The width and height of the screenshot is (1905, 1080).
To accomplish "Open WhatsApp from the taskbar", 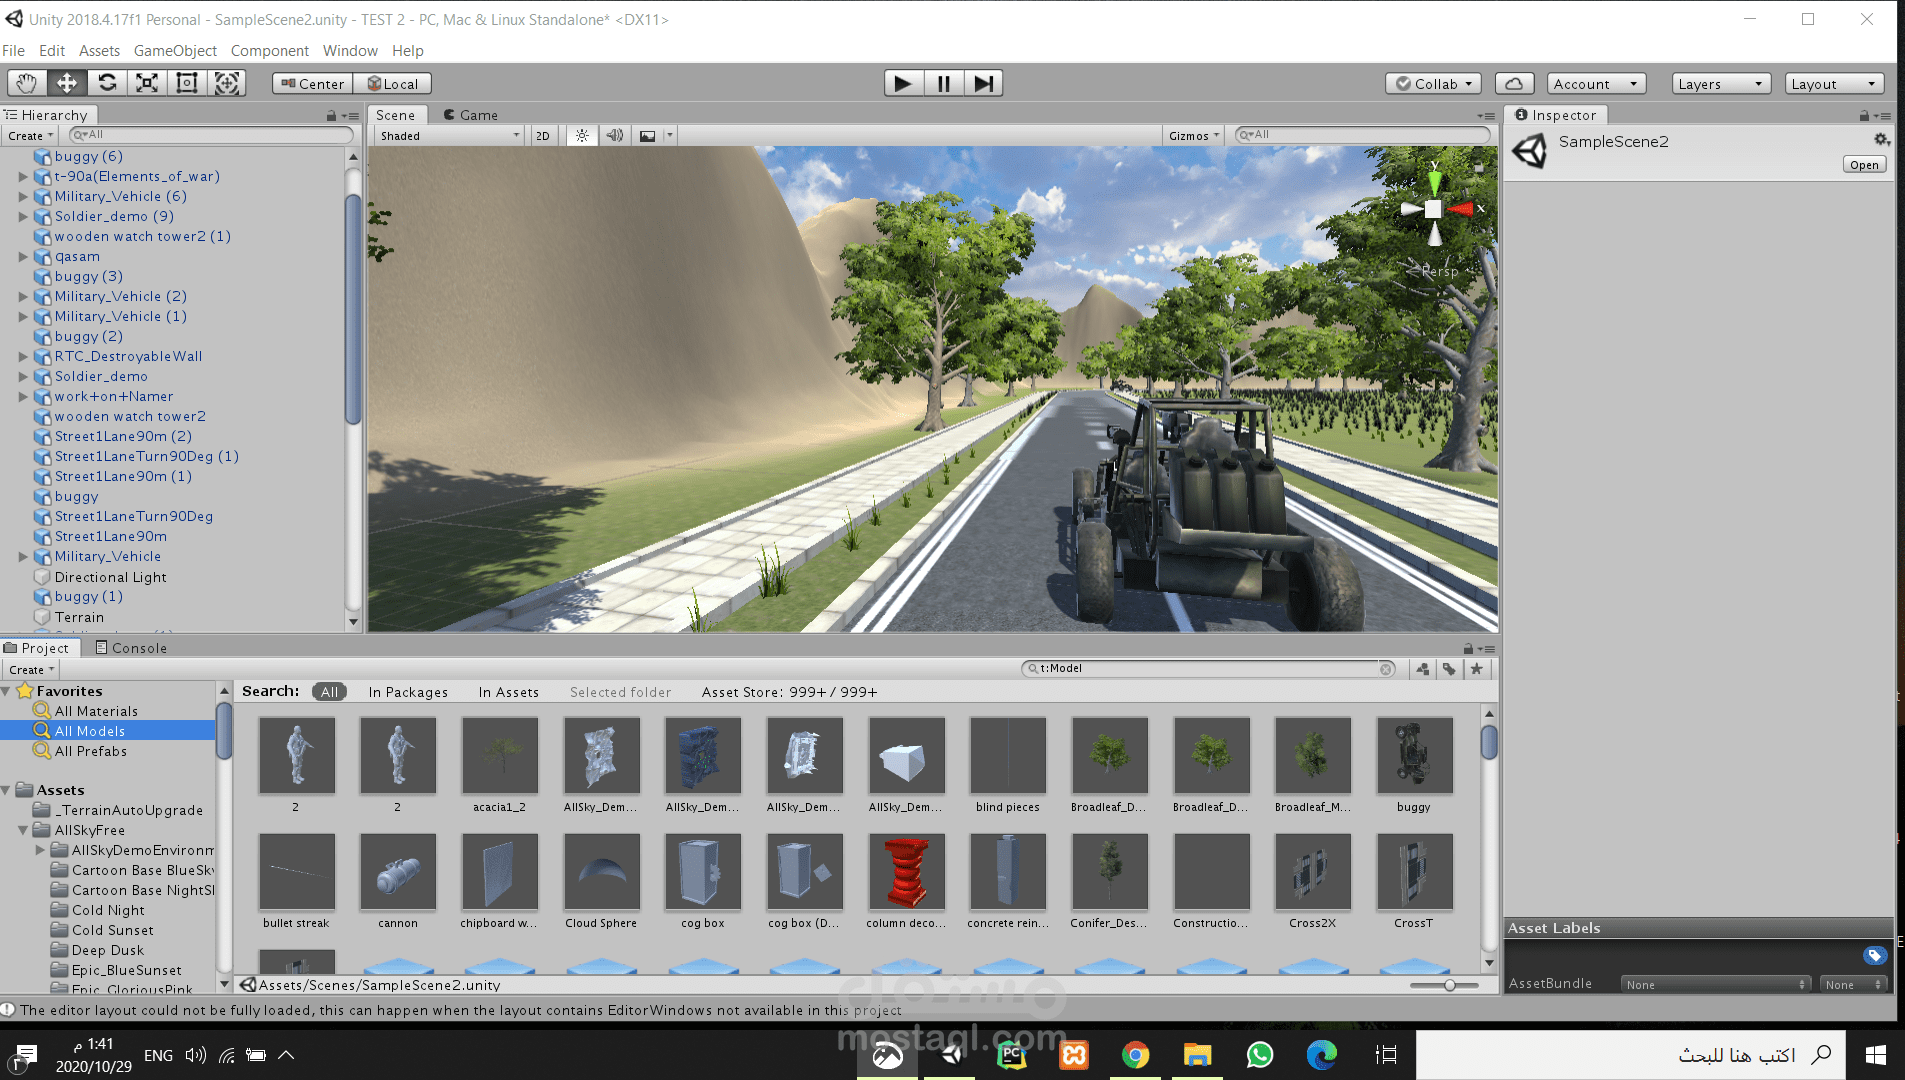I will pyautogui.click(x=1260, y=1055).
